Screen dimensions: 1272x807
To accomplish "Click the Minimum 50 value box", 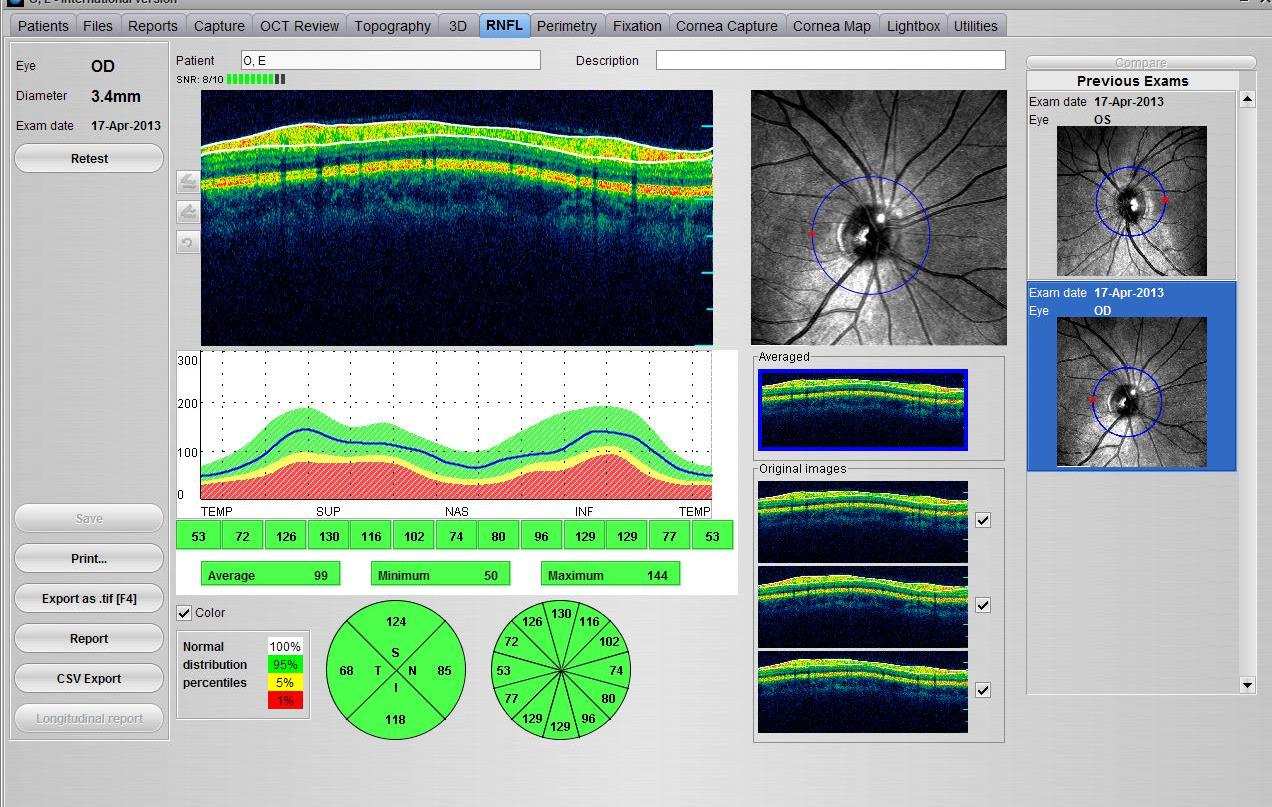I will tap(440, 575).
